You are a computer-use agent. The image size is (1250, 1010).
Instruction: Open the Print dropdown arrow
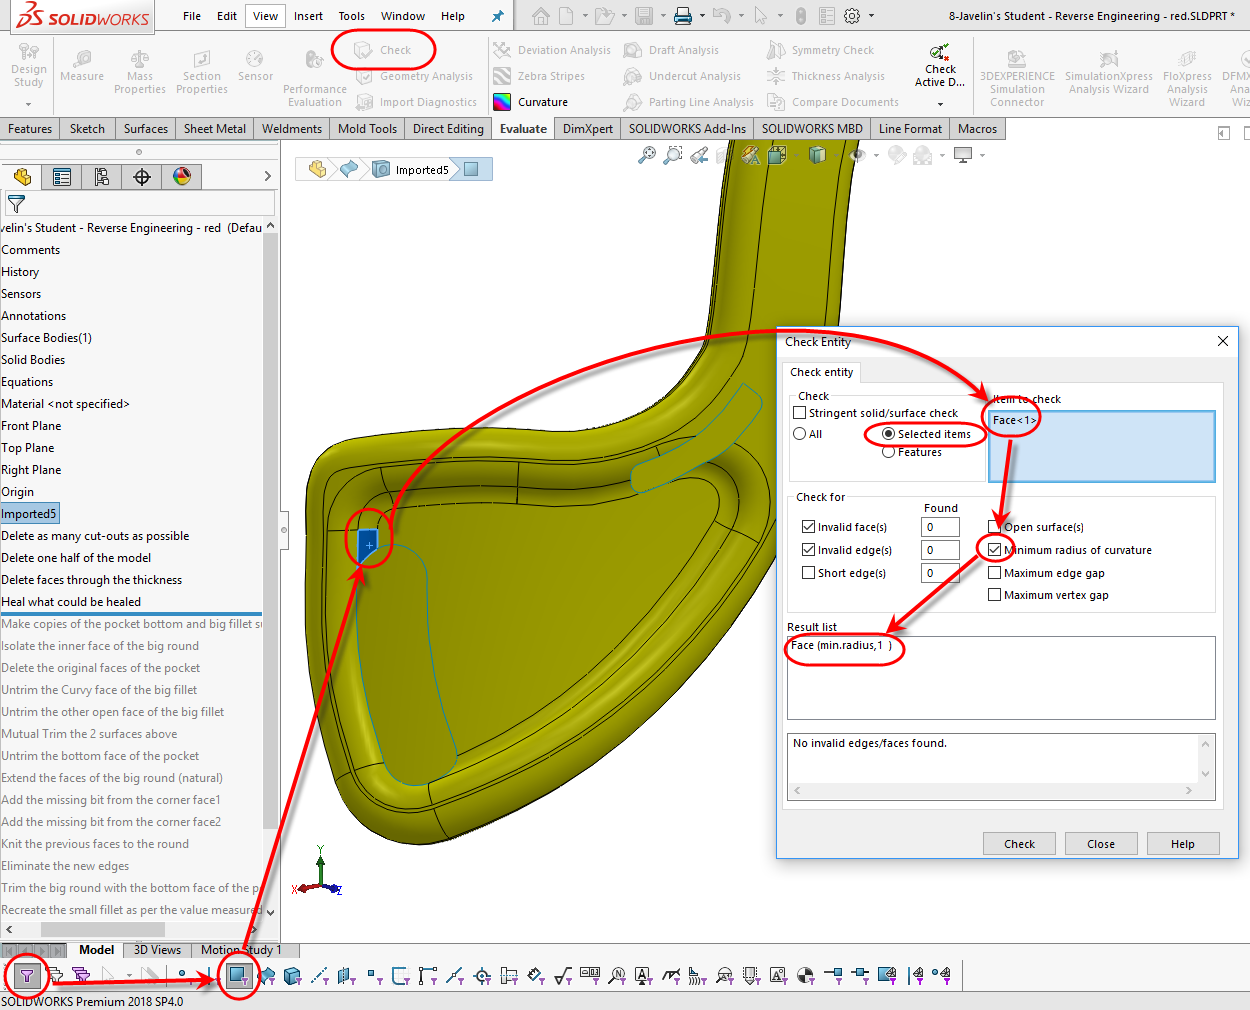tap(702, 16)
